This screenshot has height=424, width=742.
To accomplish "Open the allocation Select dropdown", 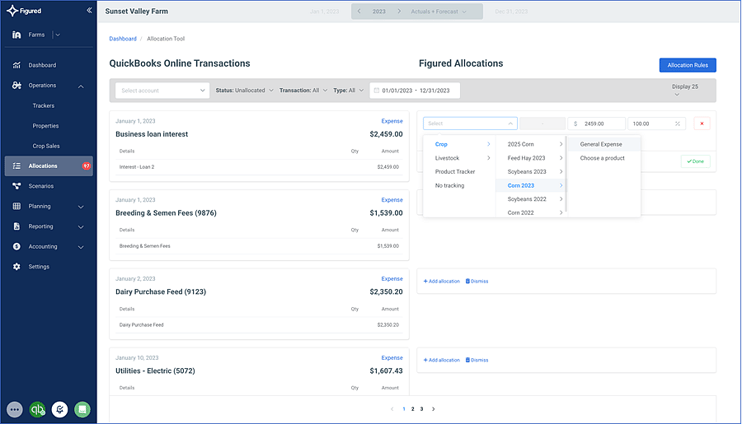I will tap(470, 124).
